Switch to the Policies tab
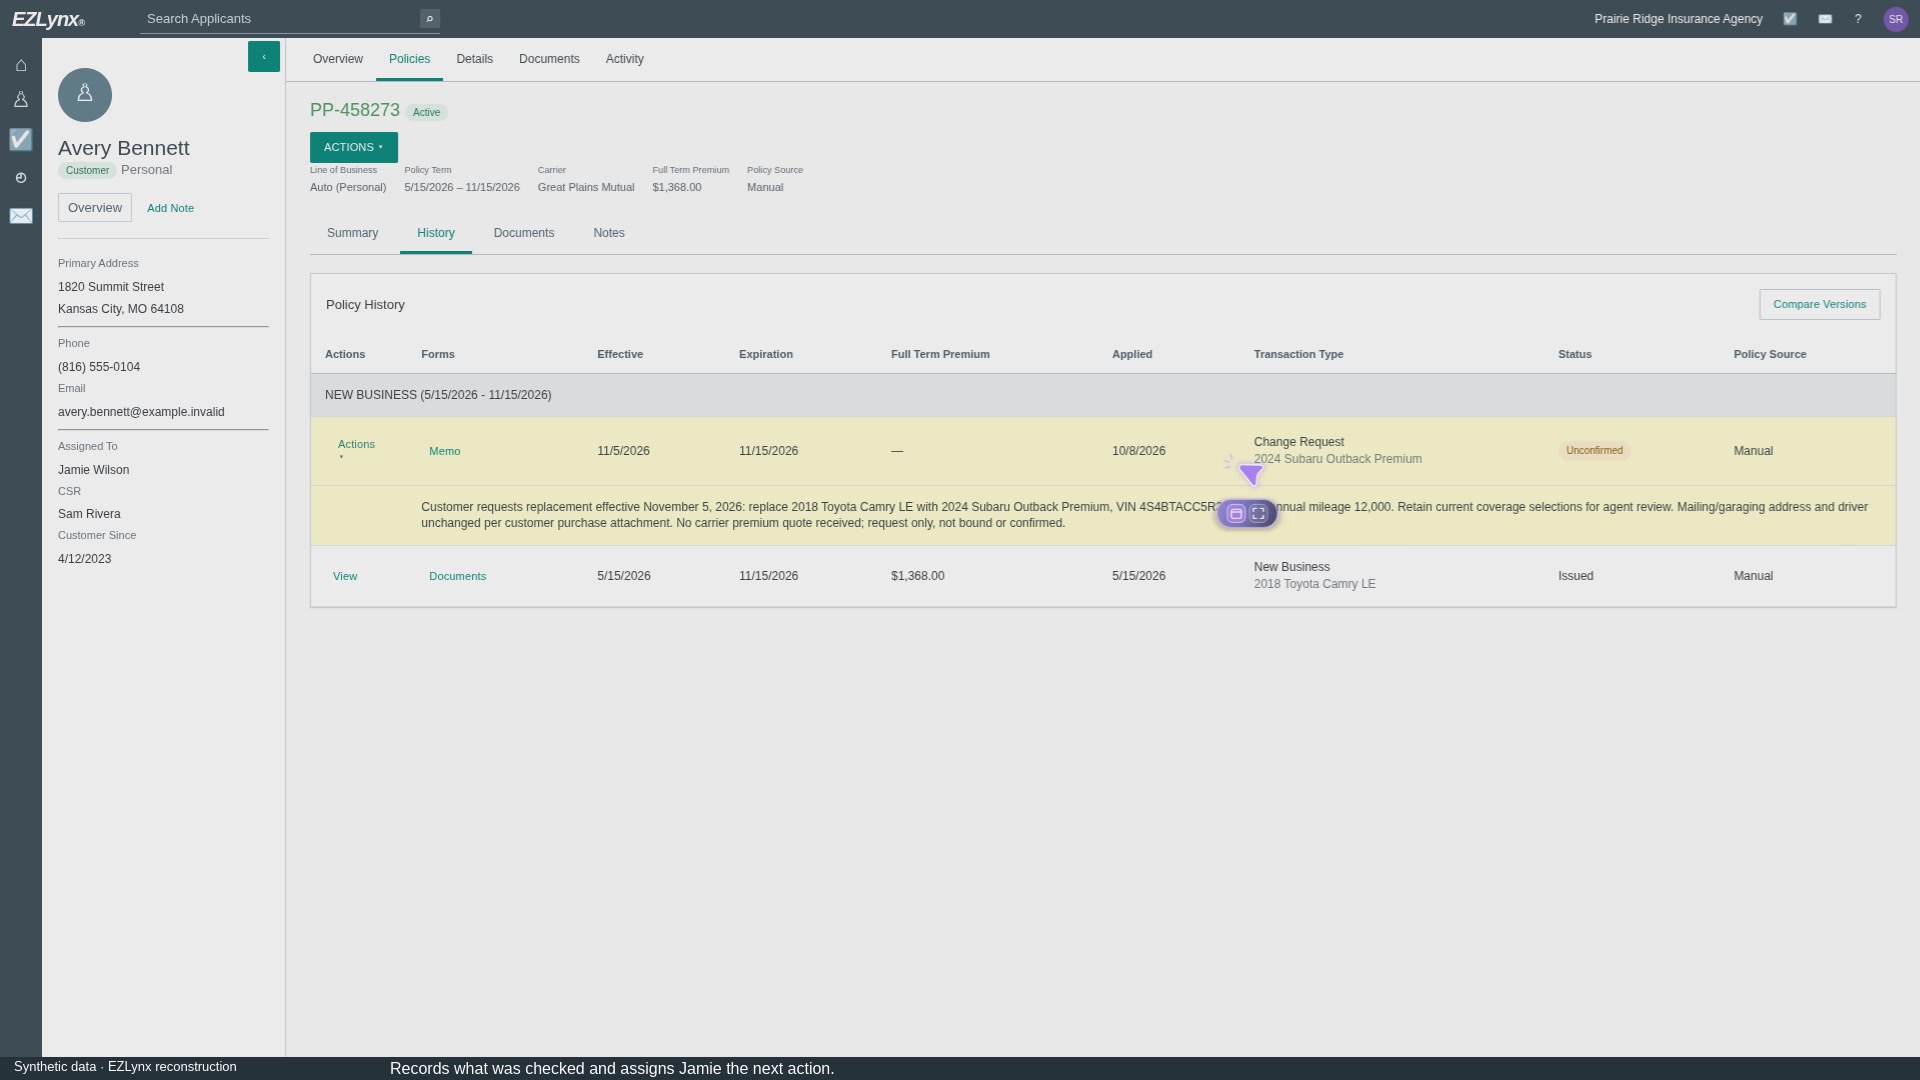This screenshot has width=1920, height=1080. 410,59
